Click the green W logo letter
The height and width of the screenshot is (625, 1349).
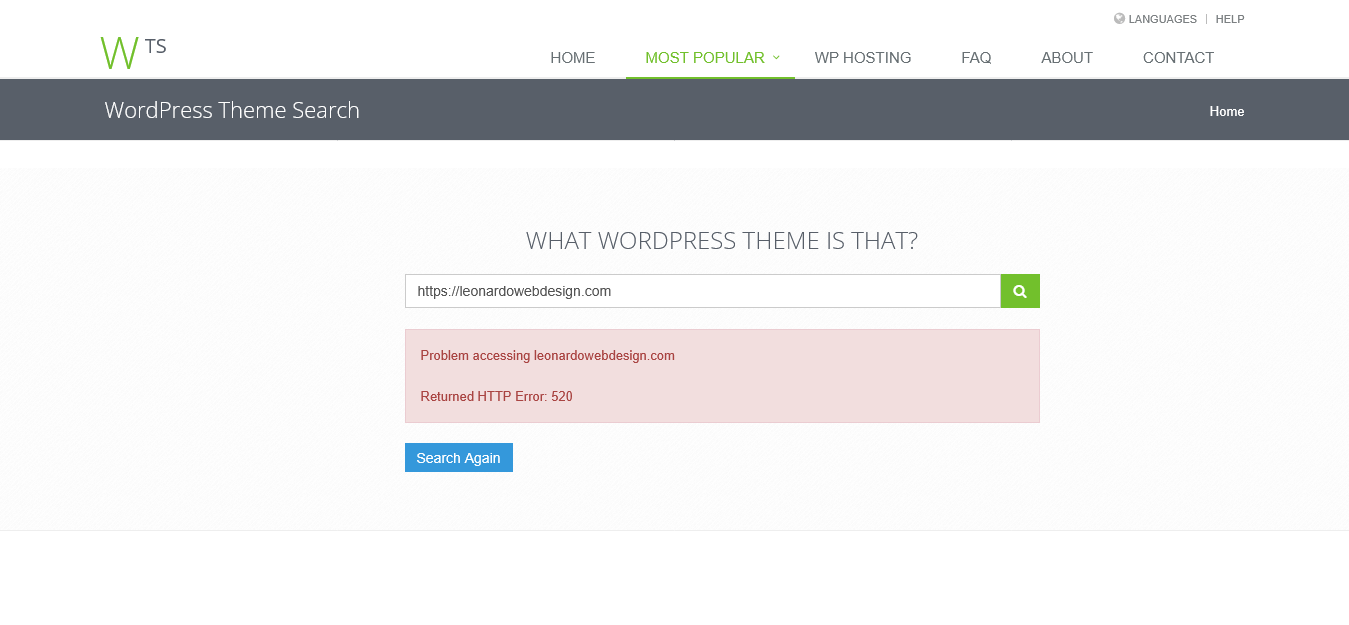119,53
